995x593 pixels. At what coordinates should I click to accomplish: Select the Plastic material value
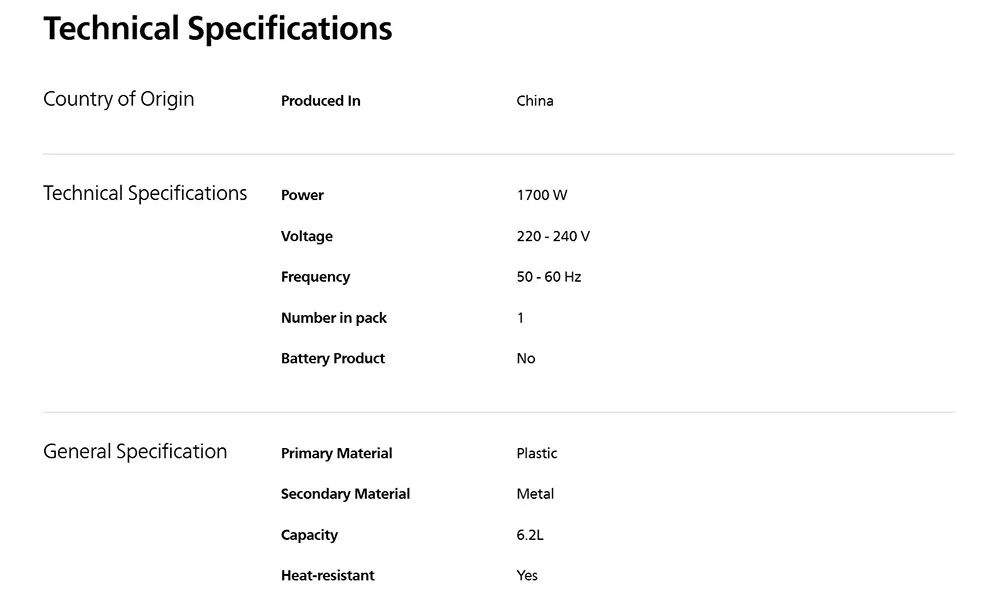(537, 453)
